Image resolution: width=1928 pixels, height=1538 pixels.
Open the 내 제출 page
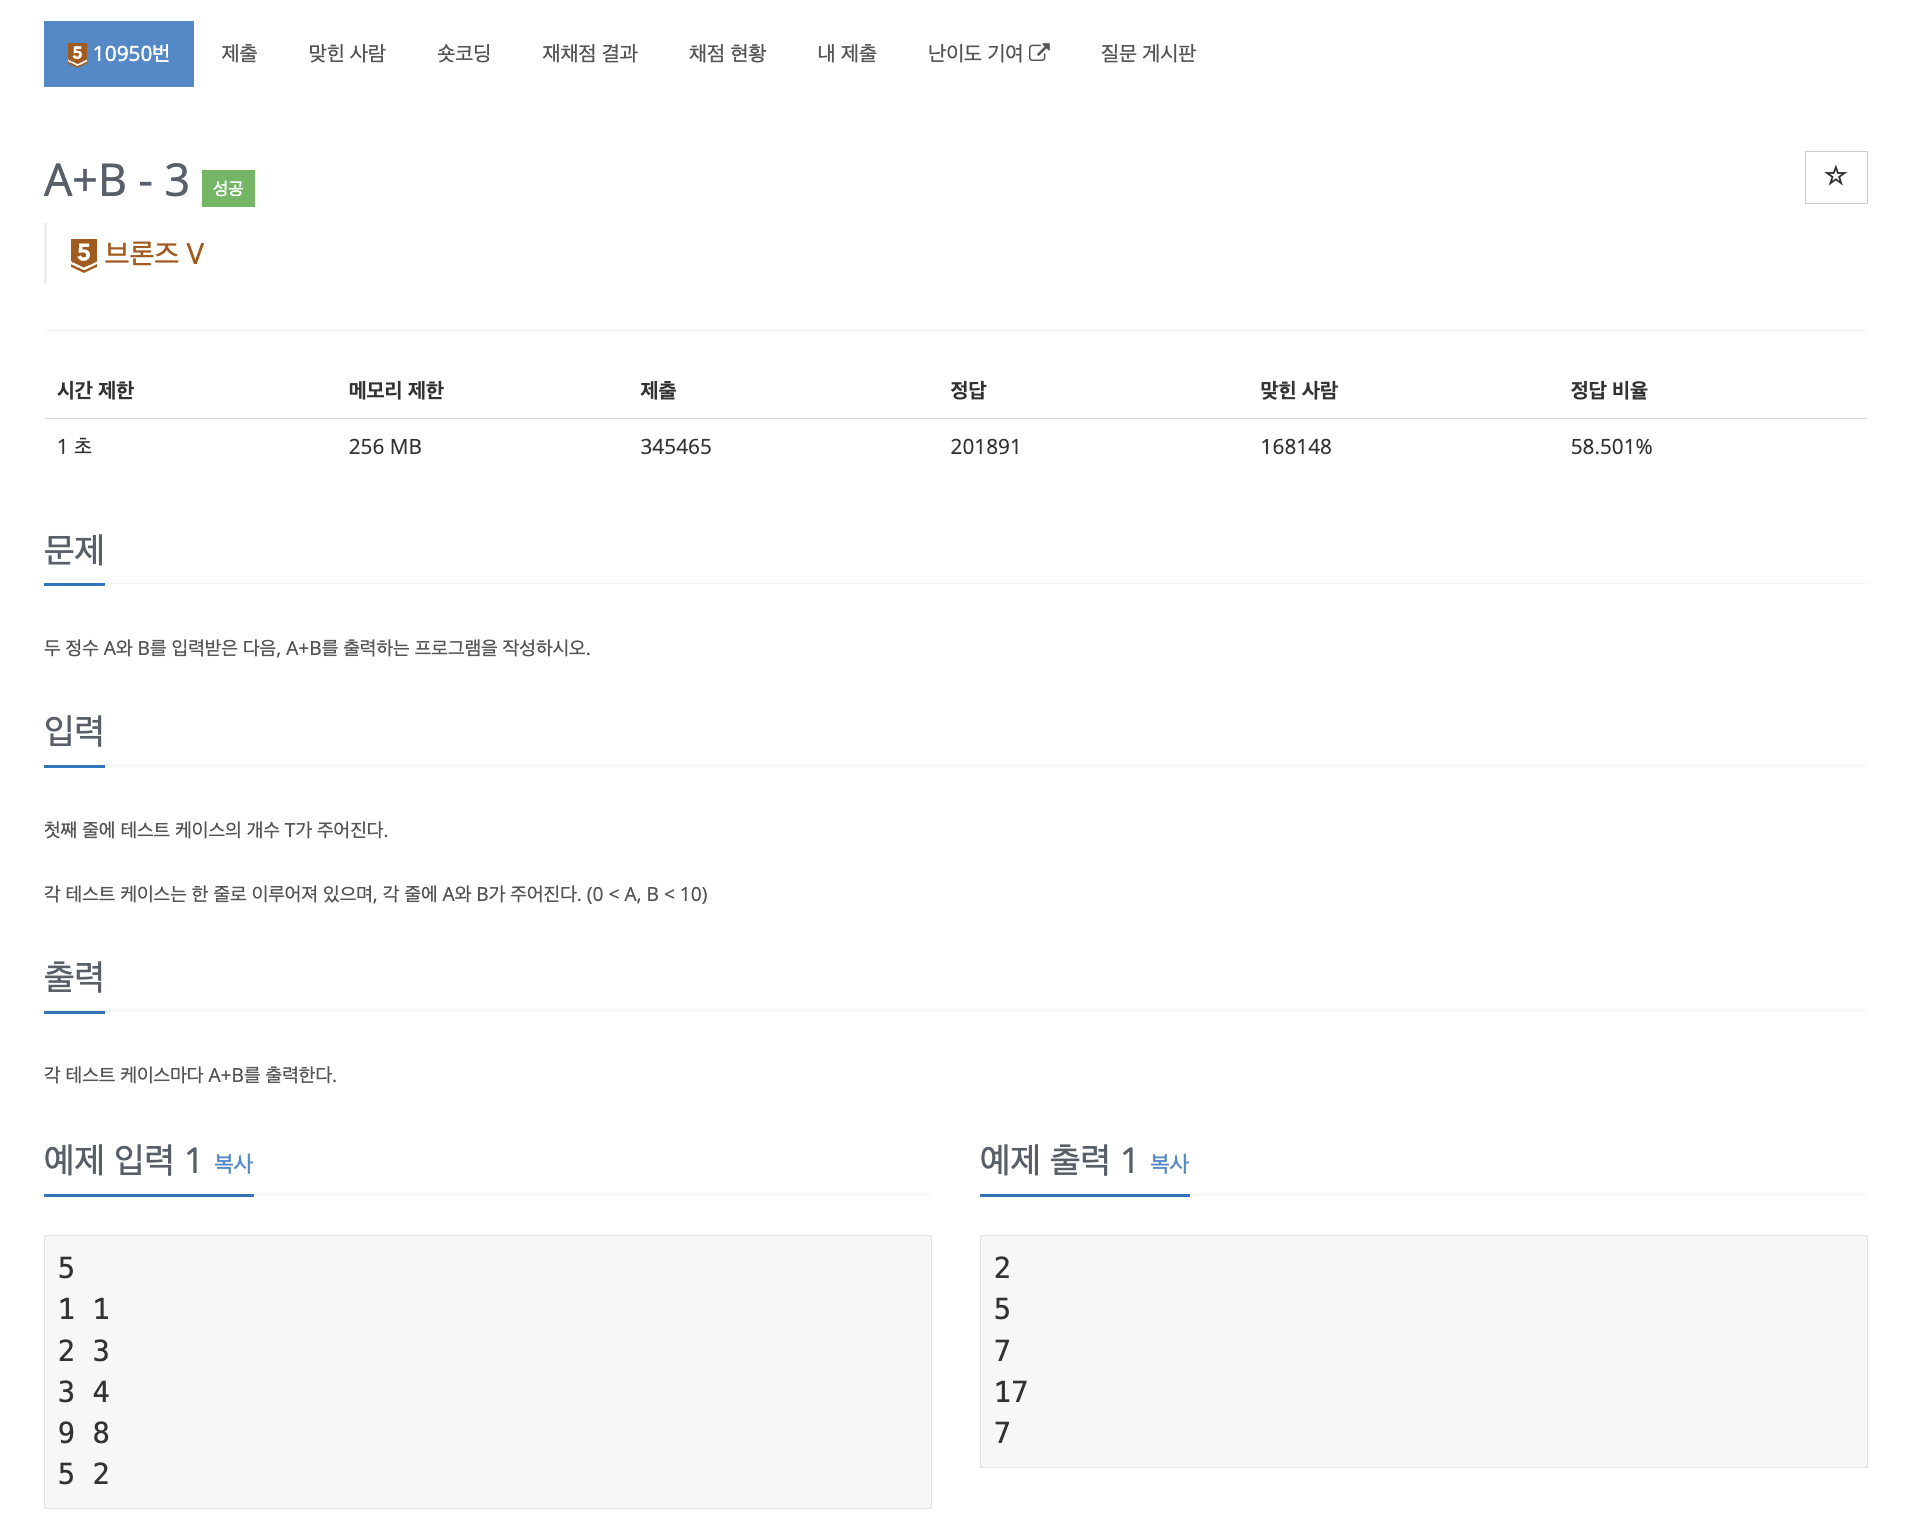point(846,53)
